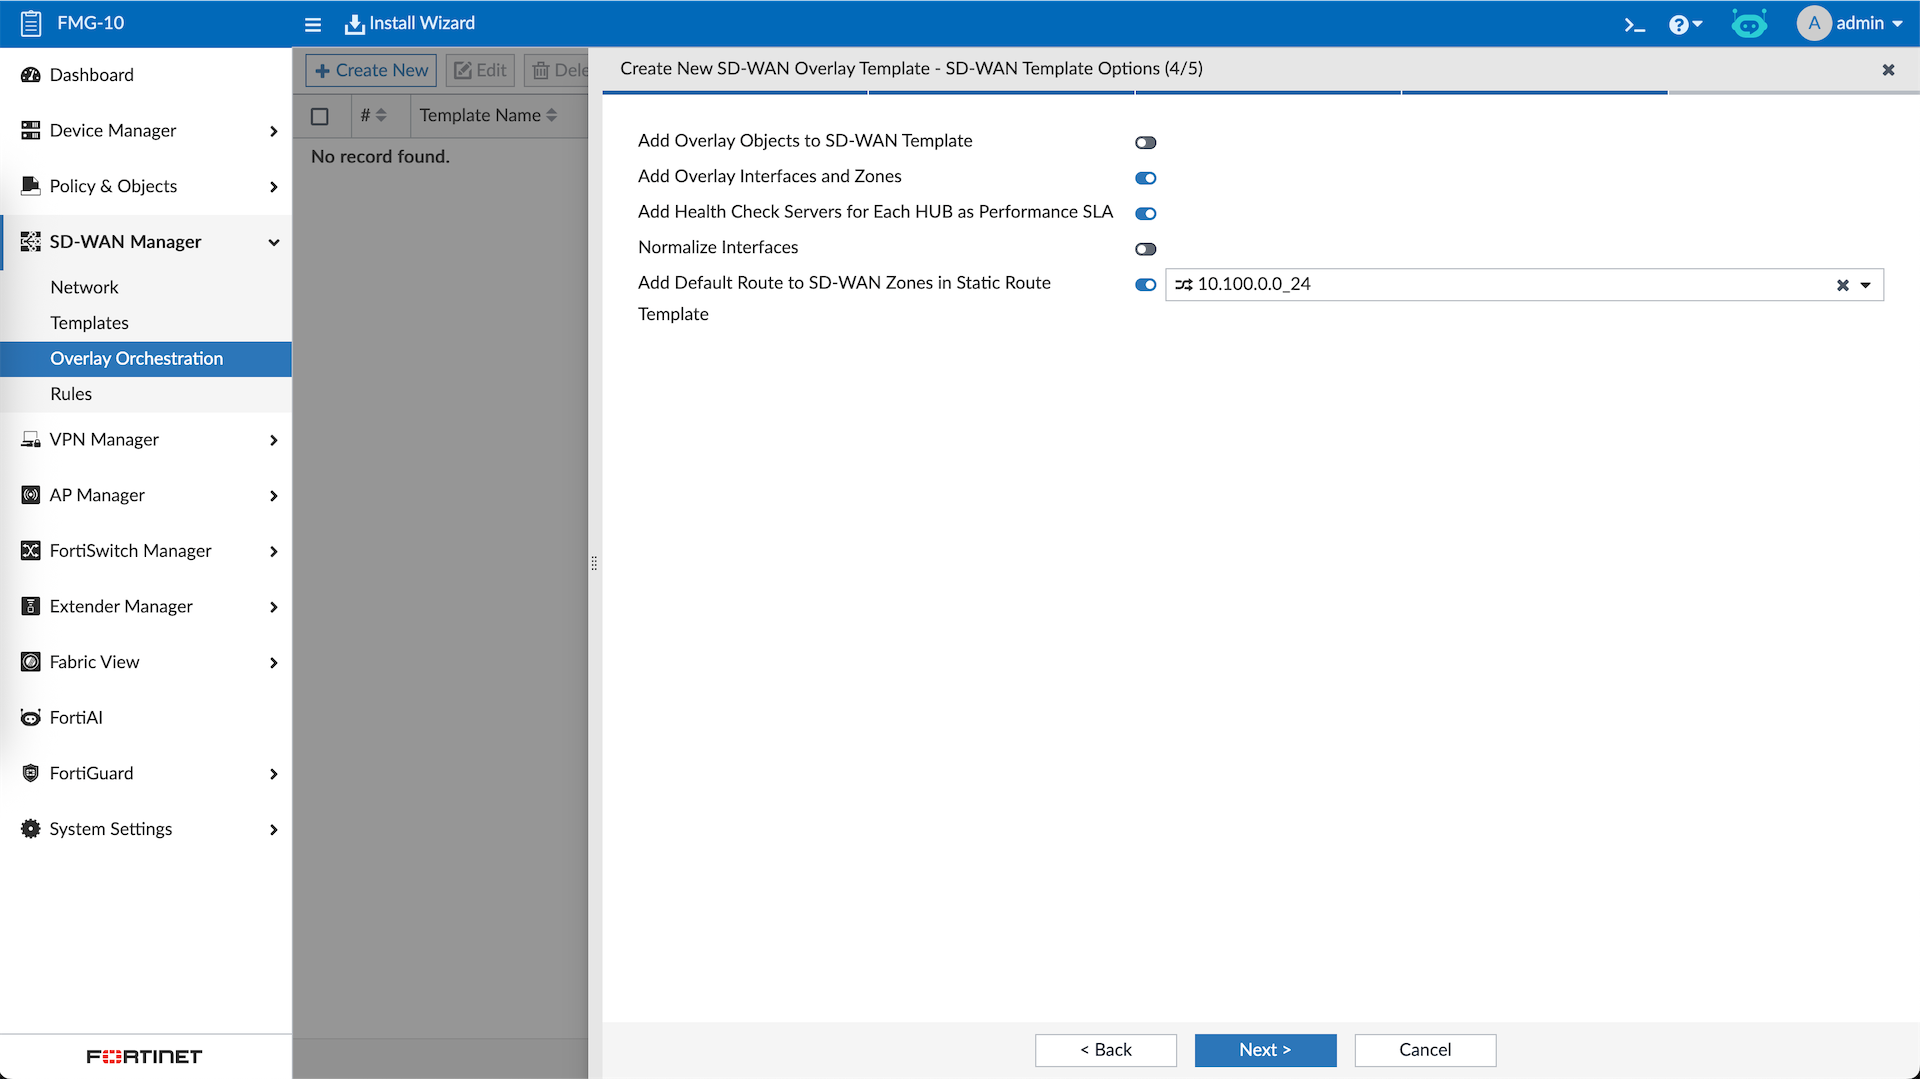Clear the 10.100.0.0_24 selection with X

click(x=1842, y=285)
